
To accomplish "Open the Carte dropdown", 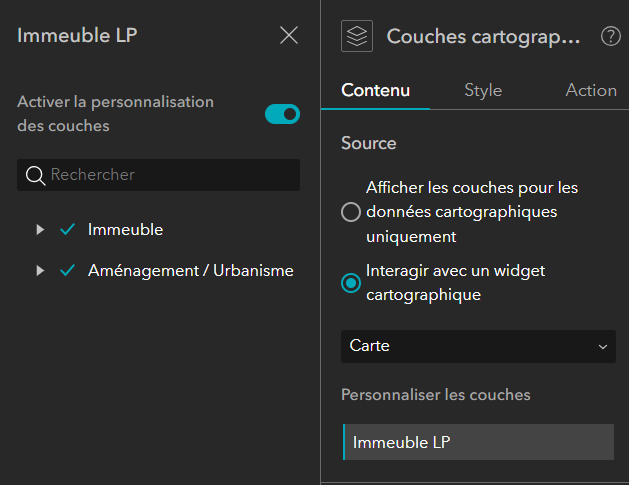I will (x=478, y=346).
